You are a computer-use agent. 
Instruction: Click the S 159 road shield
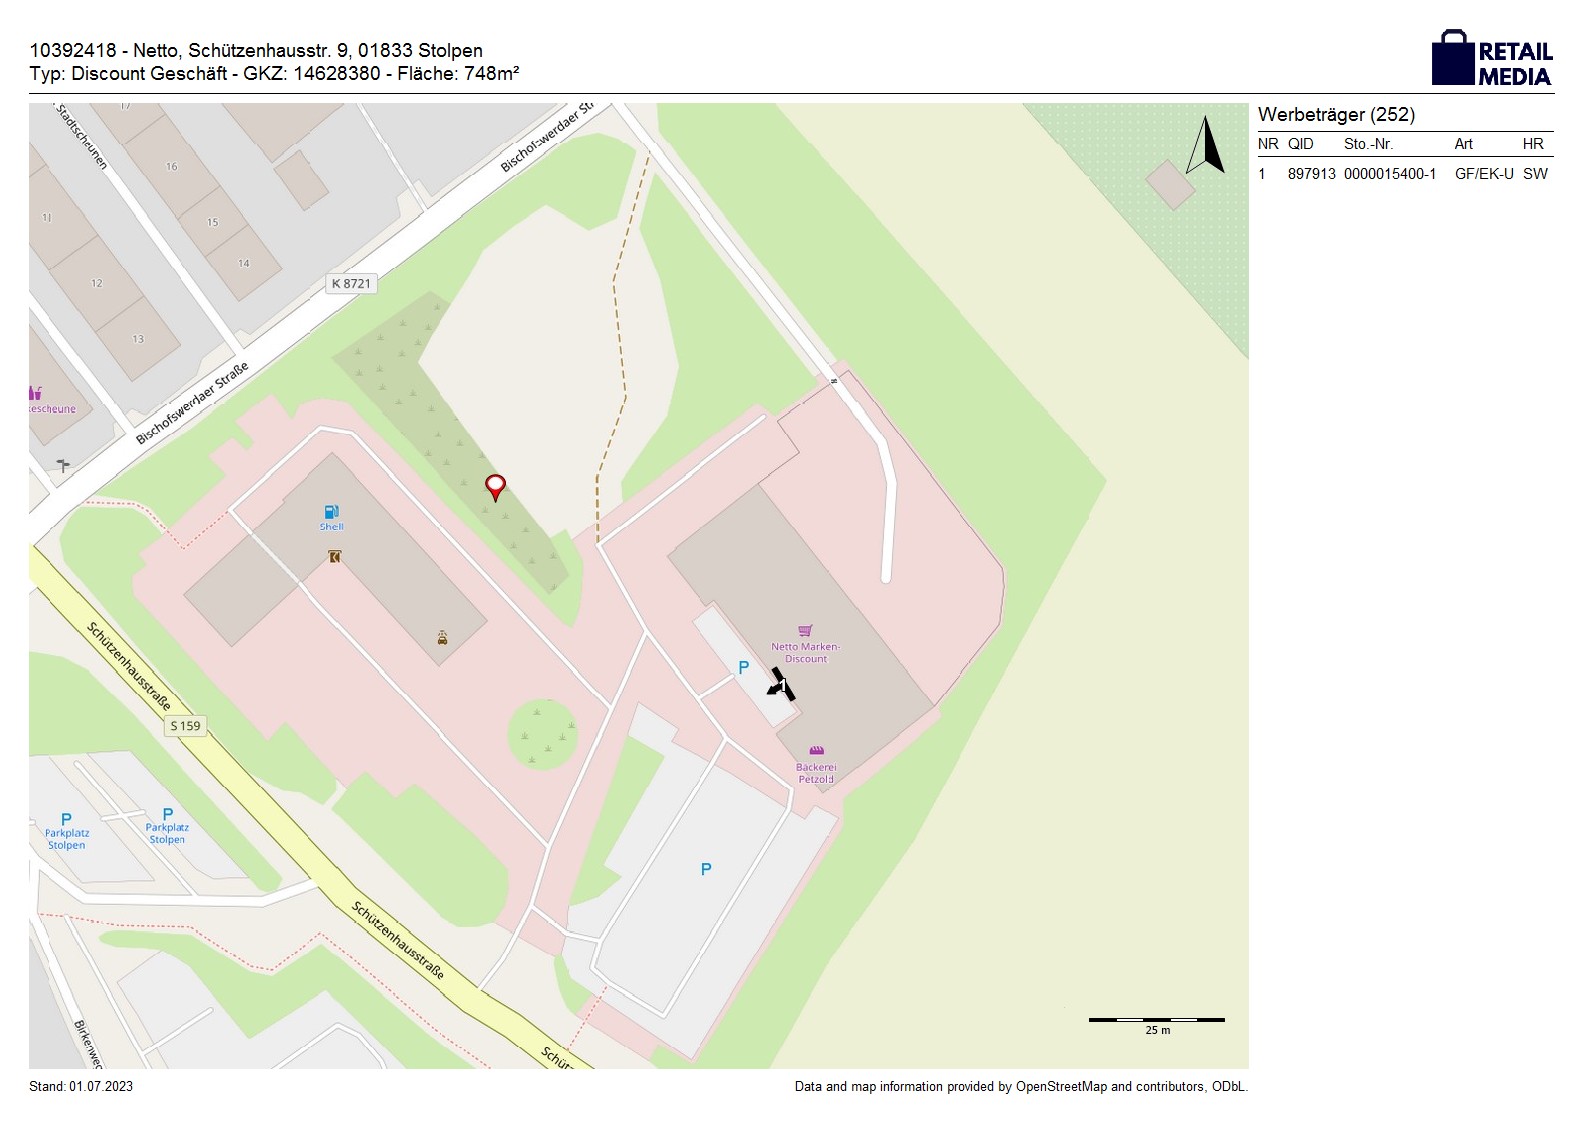185,726
